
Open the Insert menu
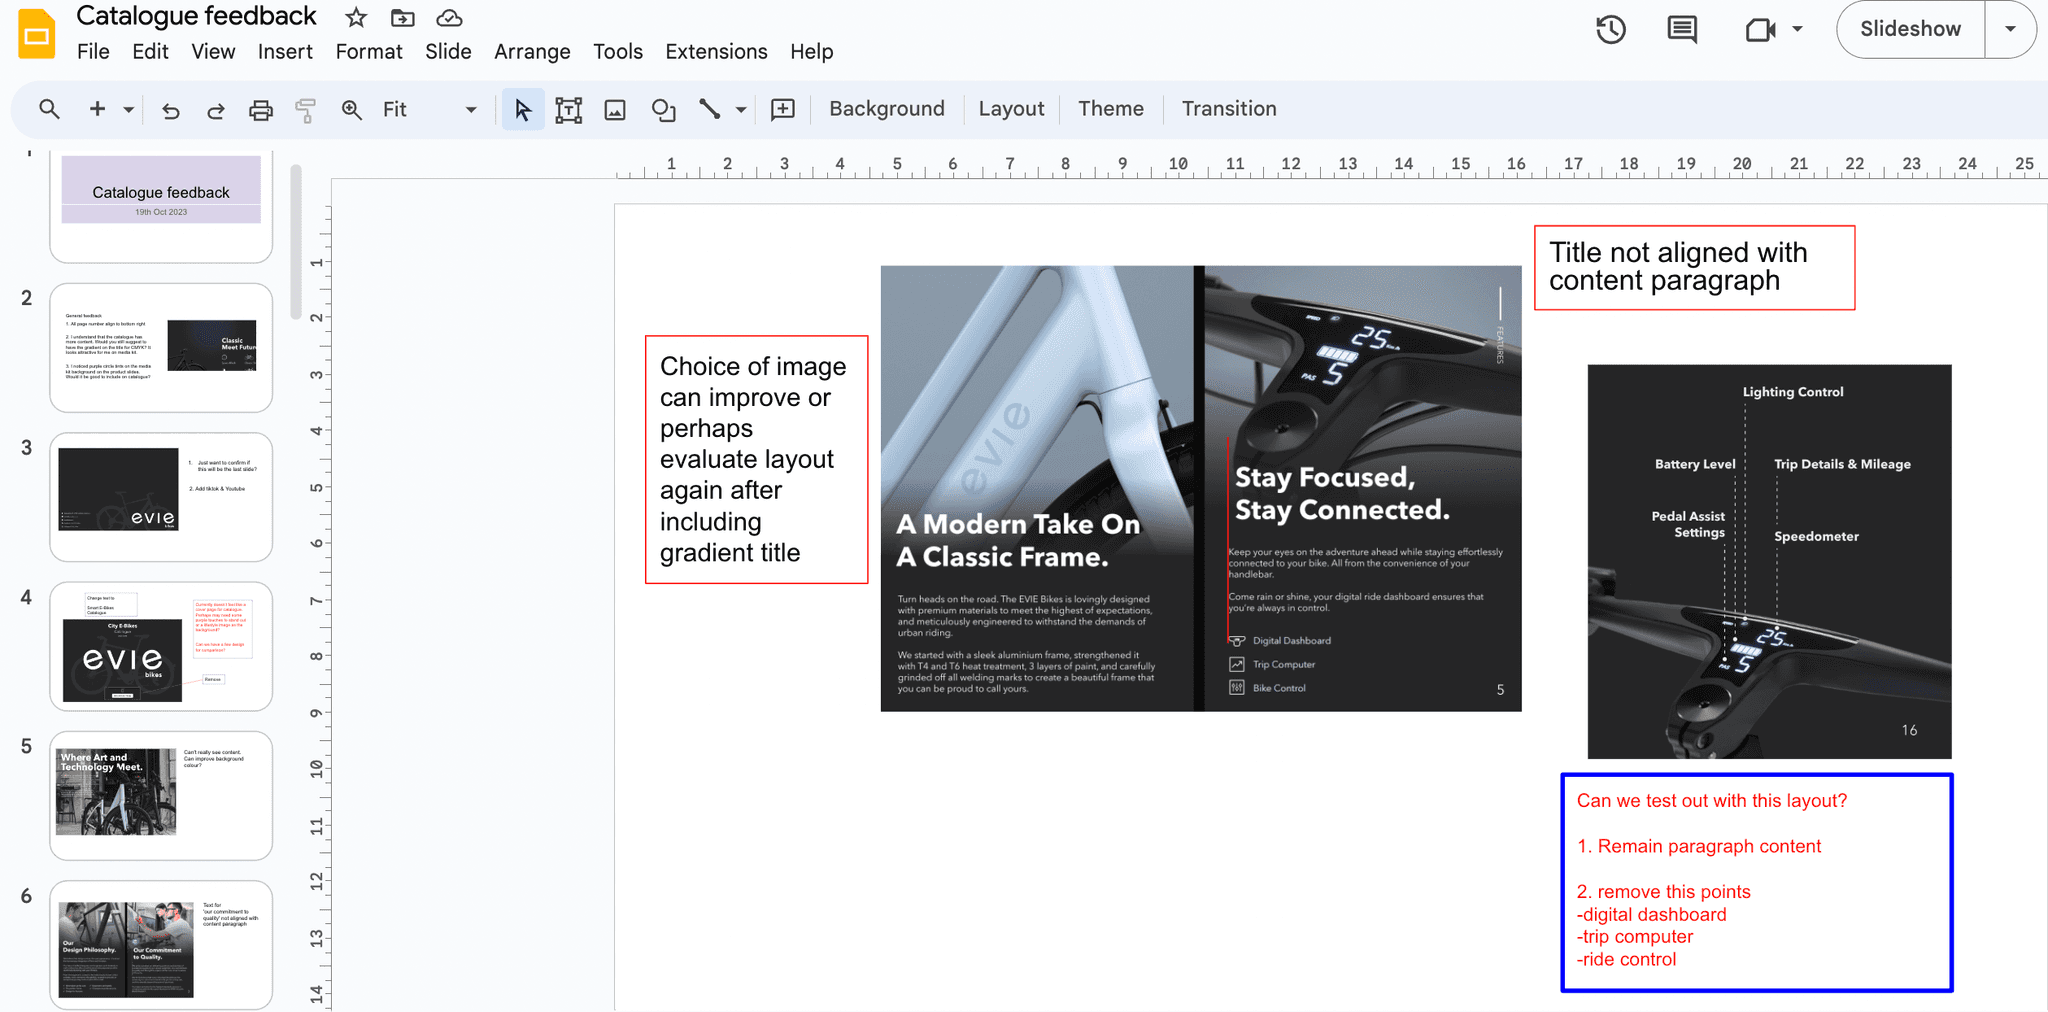point(285,52)
